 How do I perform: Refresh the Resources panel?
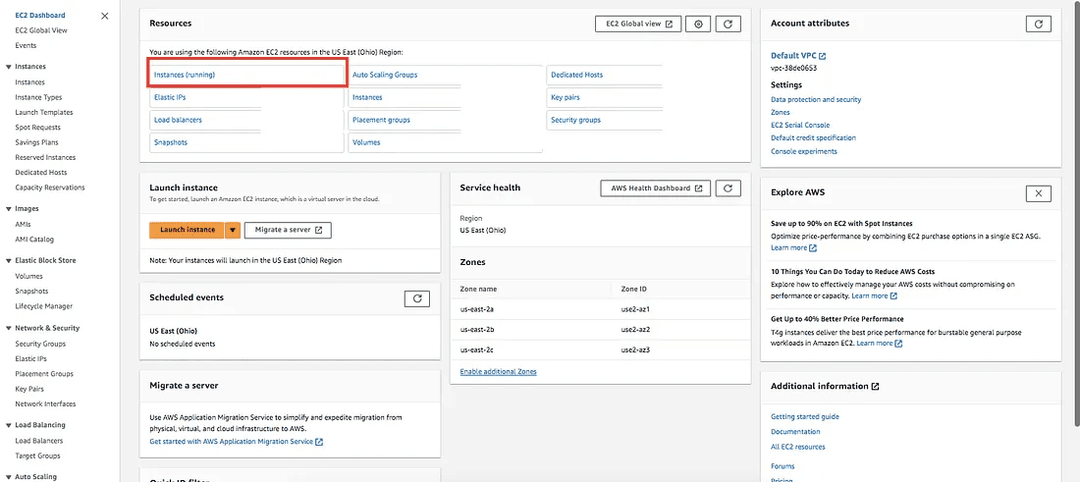click(x=728, y=23)
